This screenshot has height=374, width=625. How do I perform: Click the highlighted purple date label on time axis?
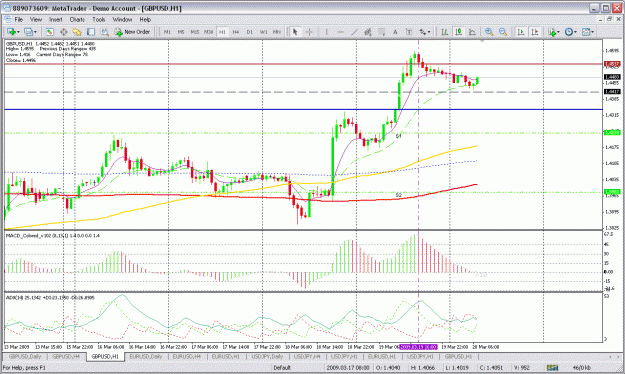click(418, 347)
